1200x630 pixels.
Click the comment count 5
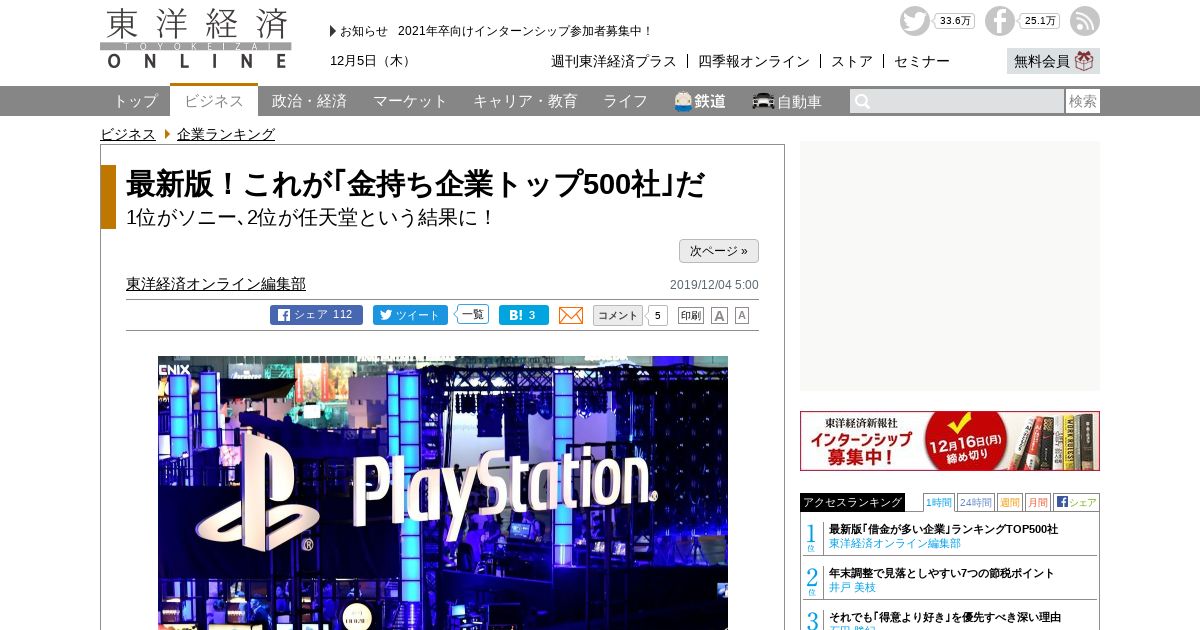pyautogui.click(x=657, y=315)
